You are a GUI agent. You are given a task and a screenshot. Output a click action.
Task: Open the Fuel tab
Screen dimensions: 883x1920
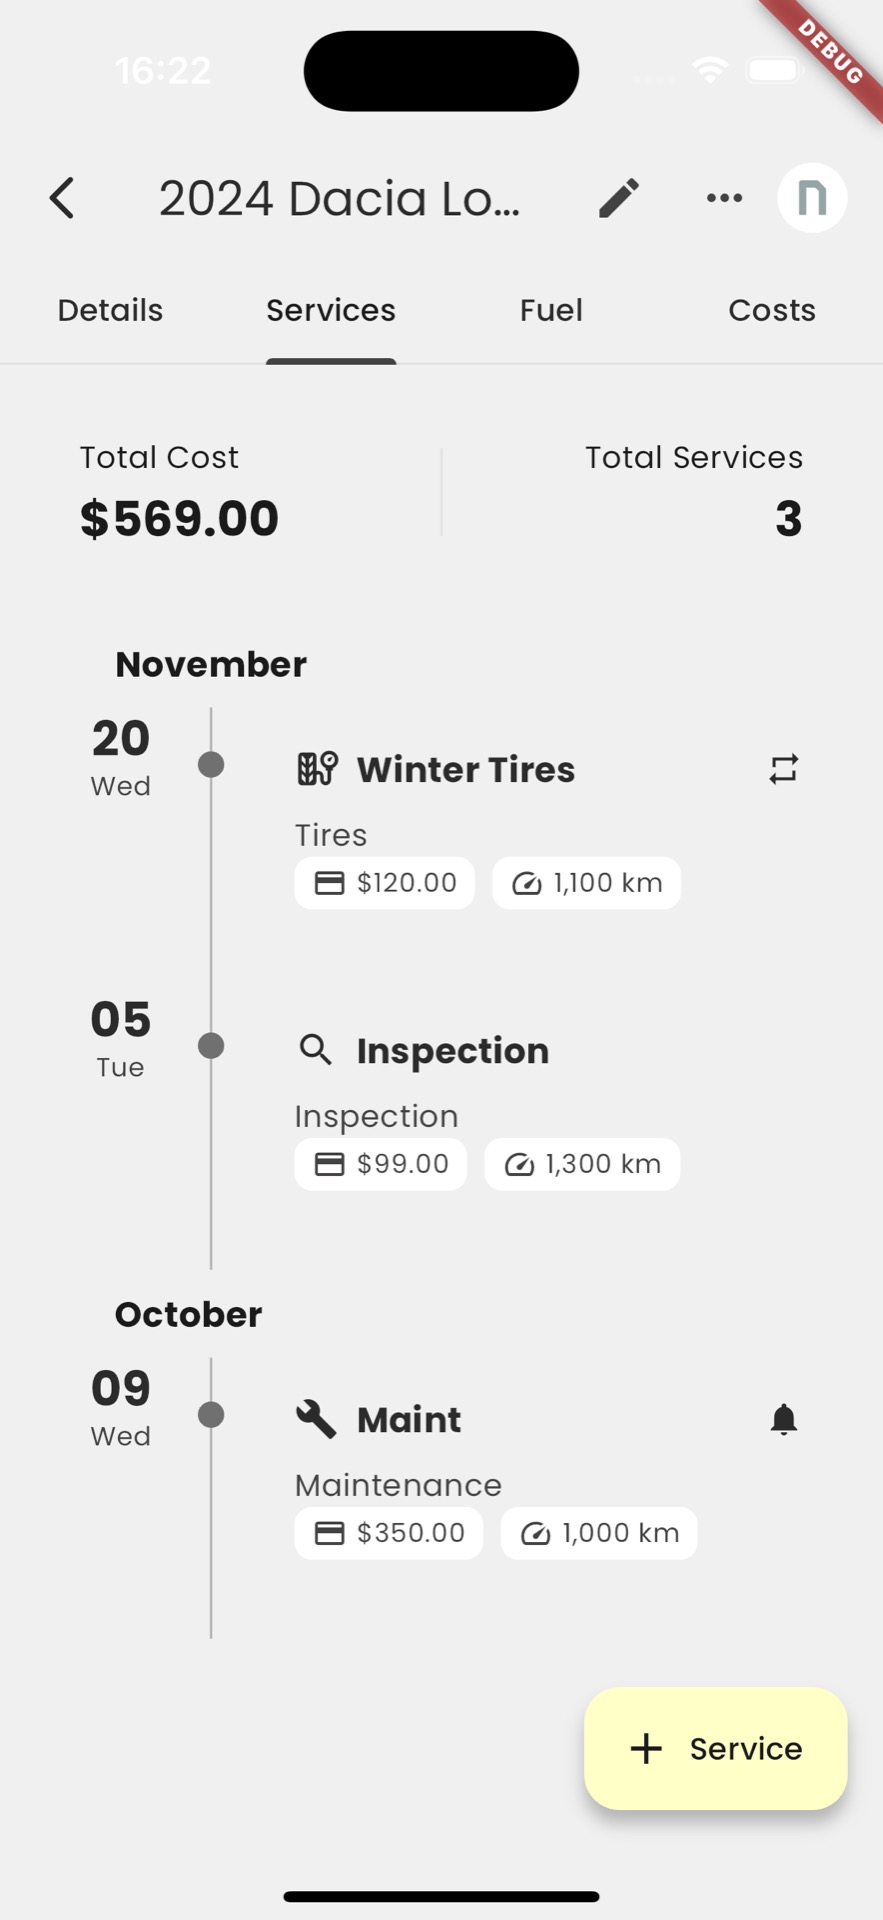551,311
